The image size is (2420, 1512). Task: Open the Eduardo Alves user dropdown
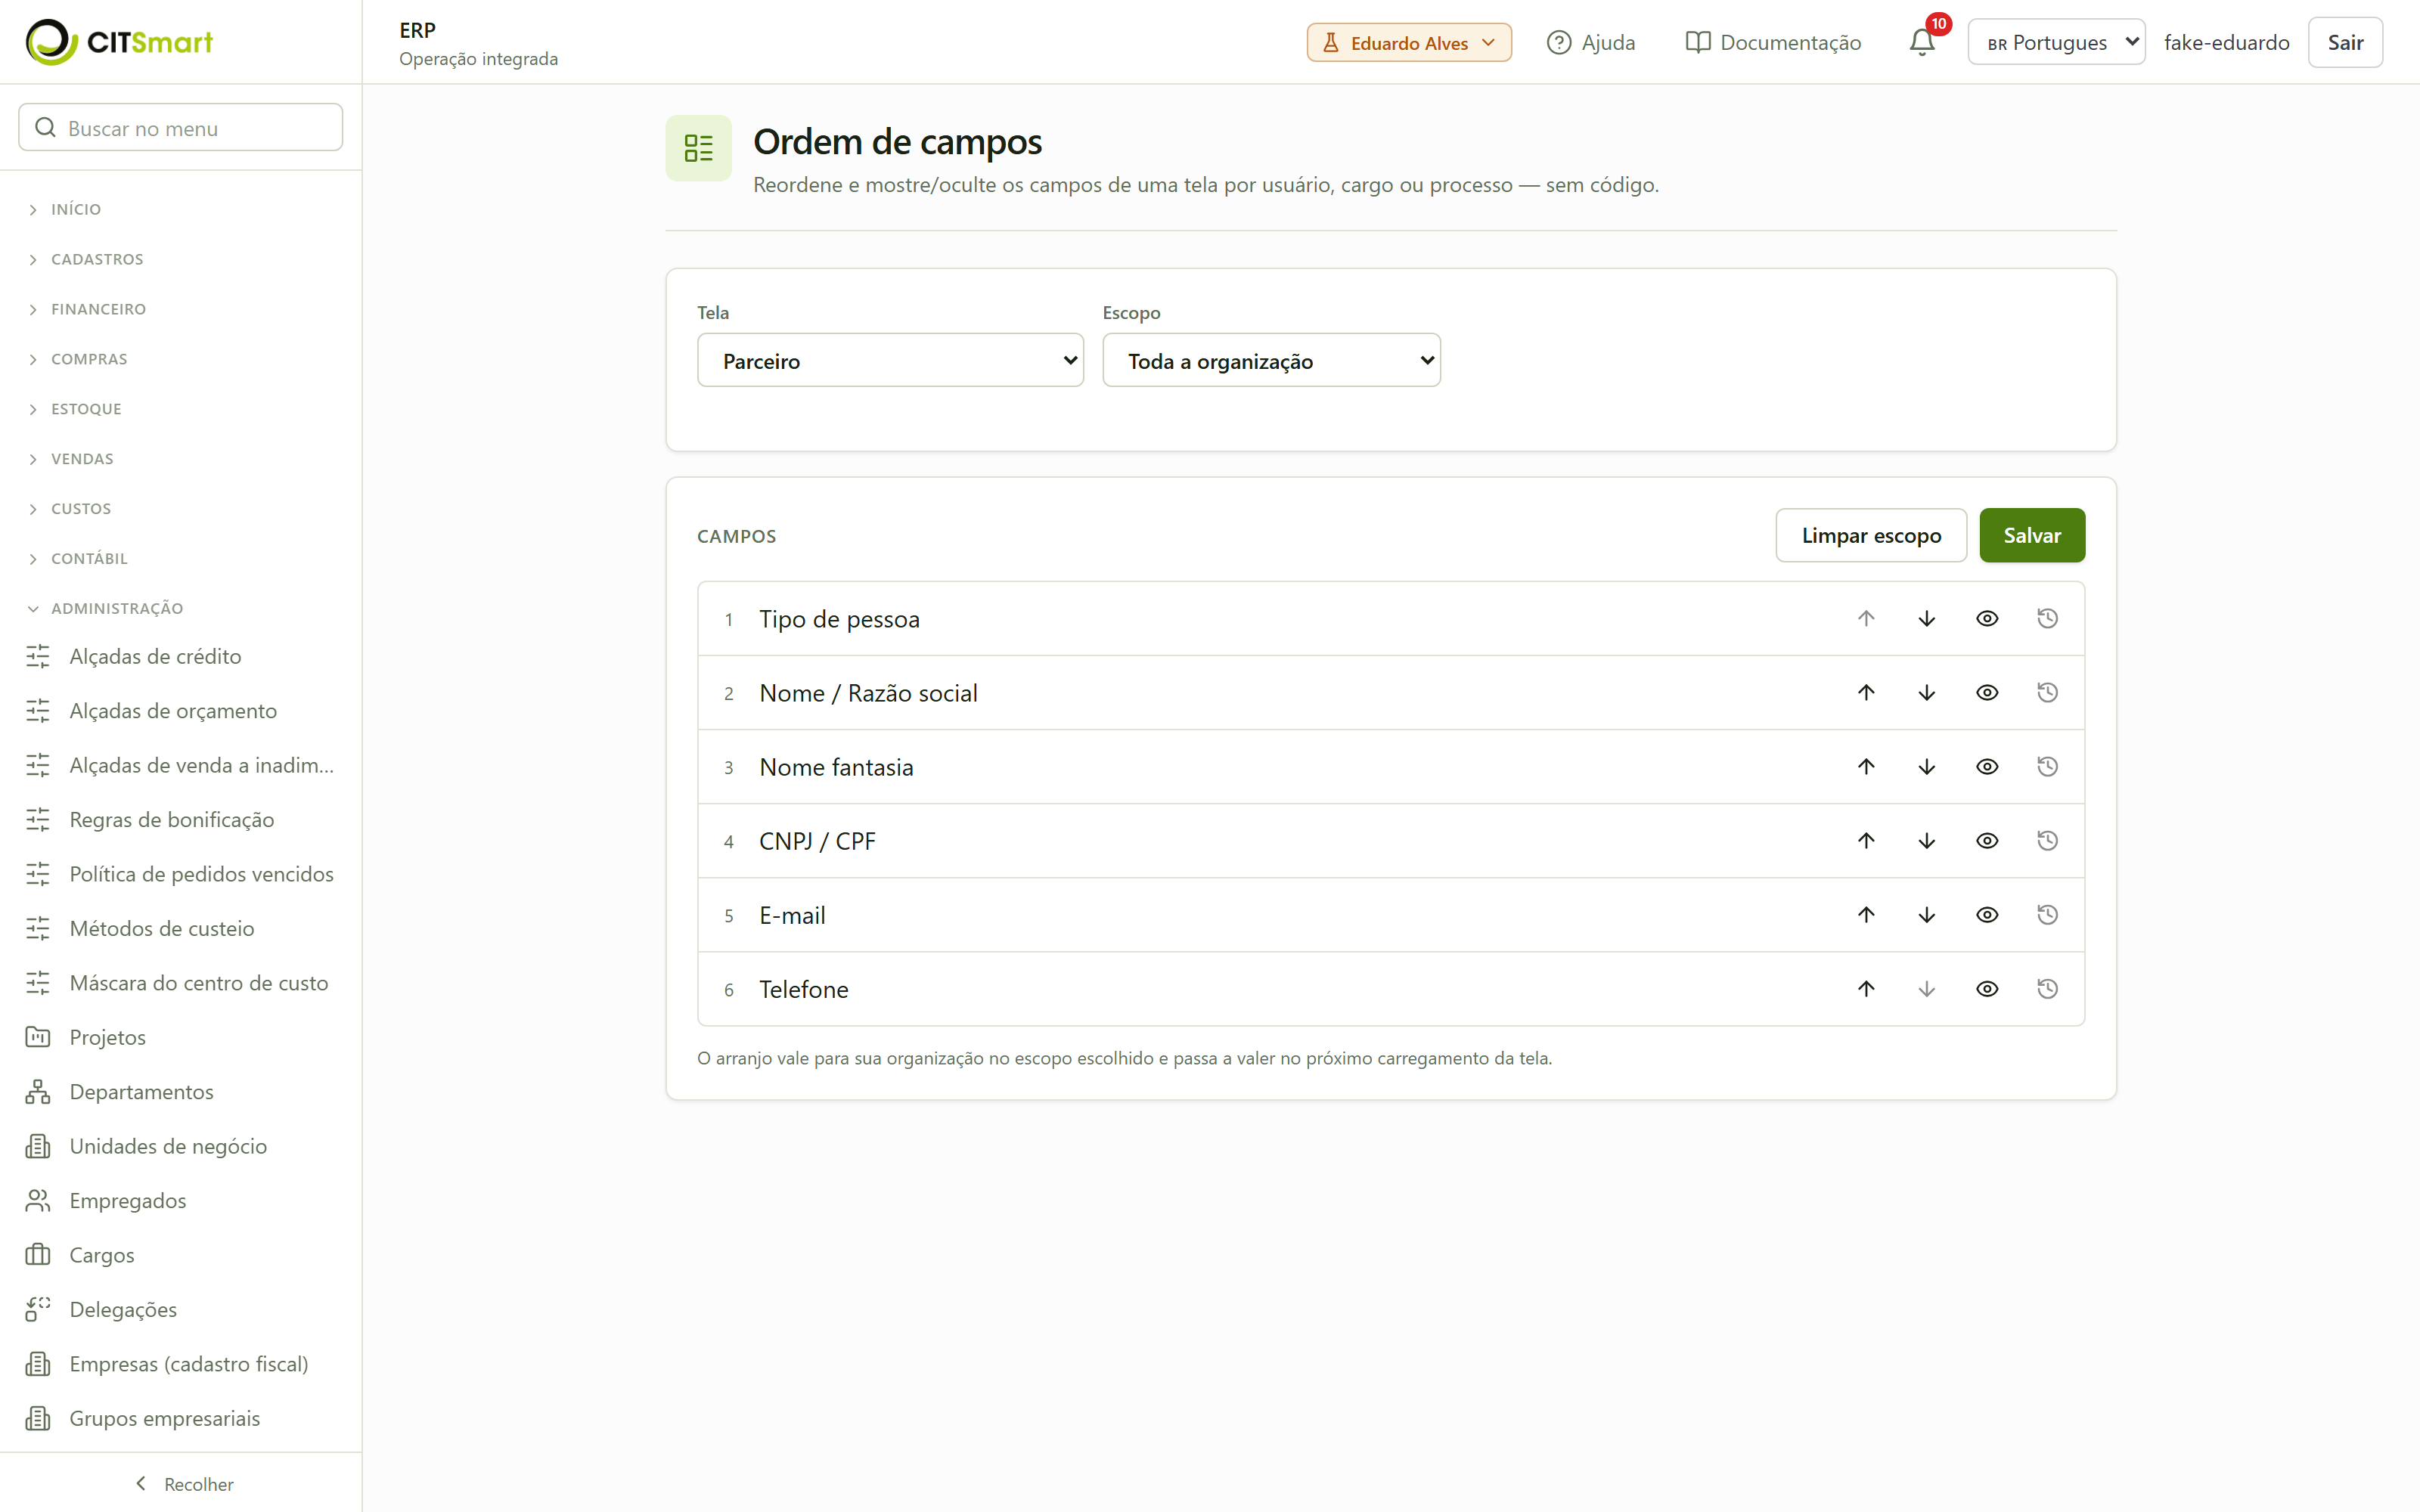pos(1409,42)
